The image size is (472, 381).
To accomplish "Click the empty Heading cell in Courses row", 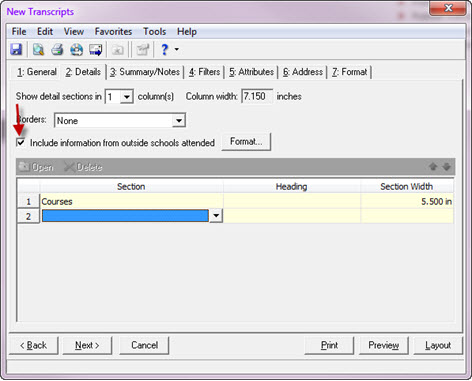I will (292, 201).
